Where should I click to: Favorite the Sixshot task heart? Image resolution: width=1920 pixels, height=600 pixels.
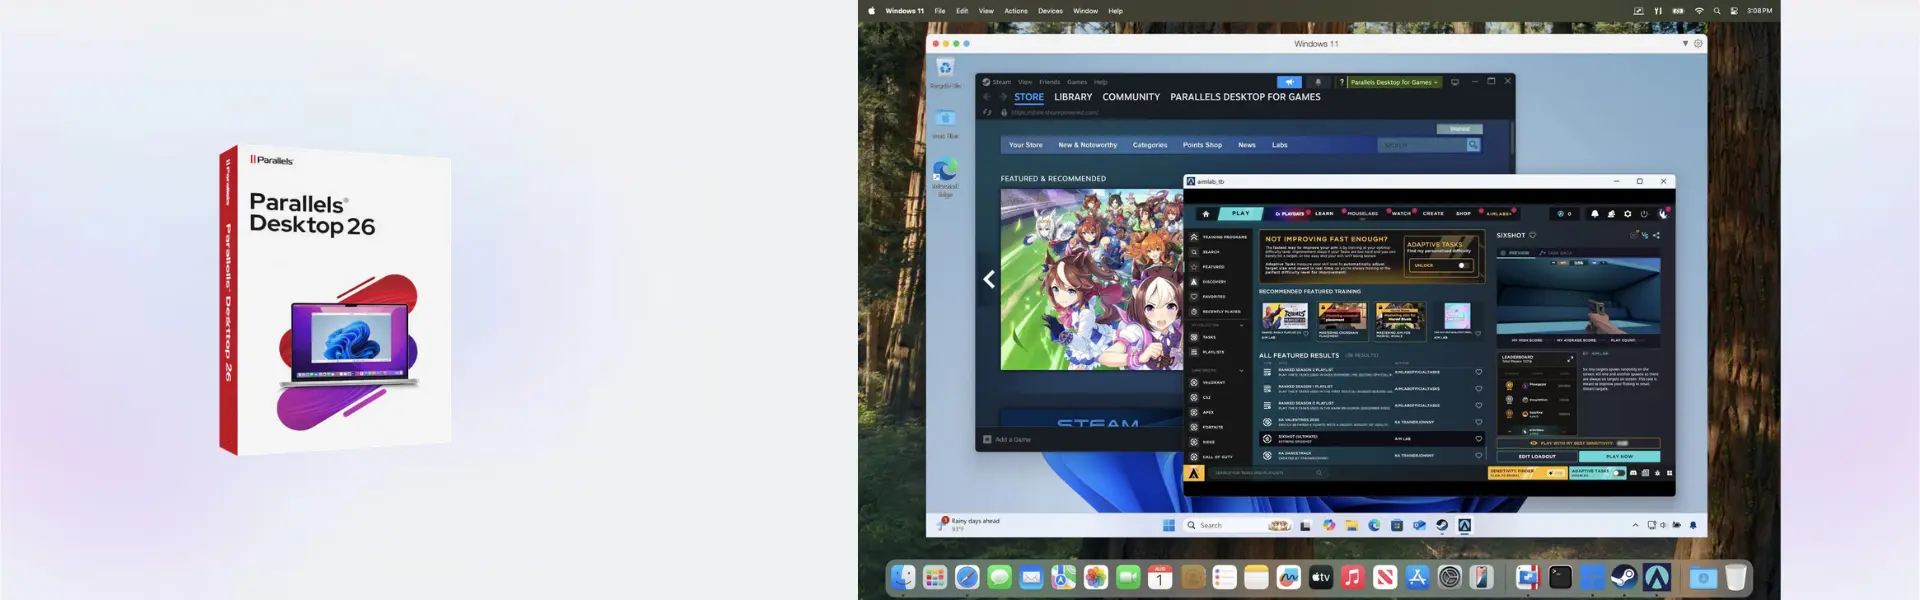click(1532, 235)
